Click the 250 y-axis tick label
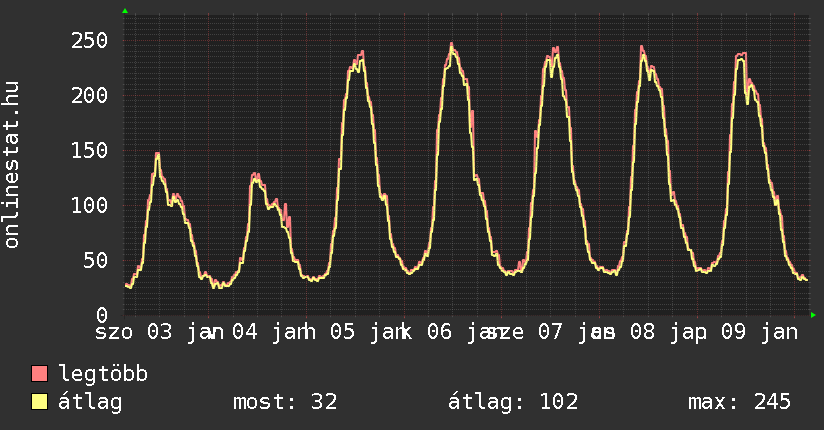 click(x=89, y=40)
